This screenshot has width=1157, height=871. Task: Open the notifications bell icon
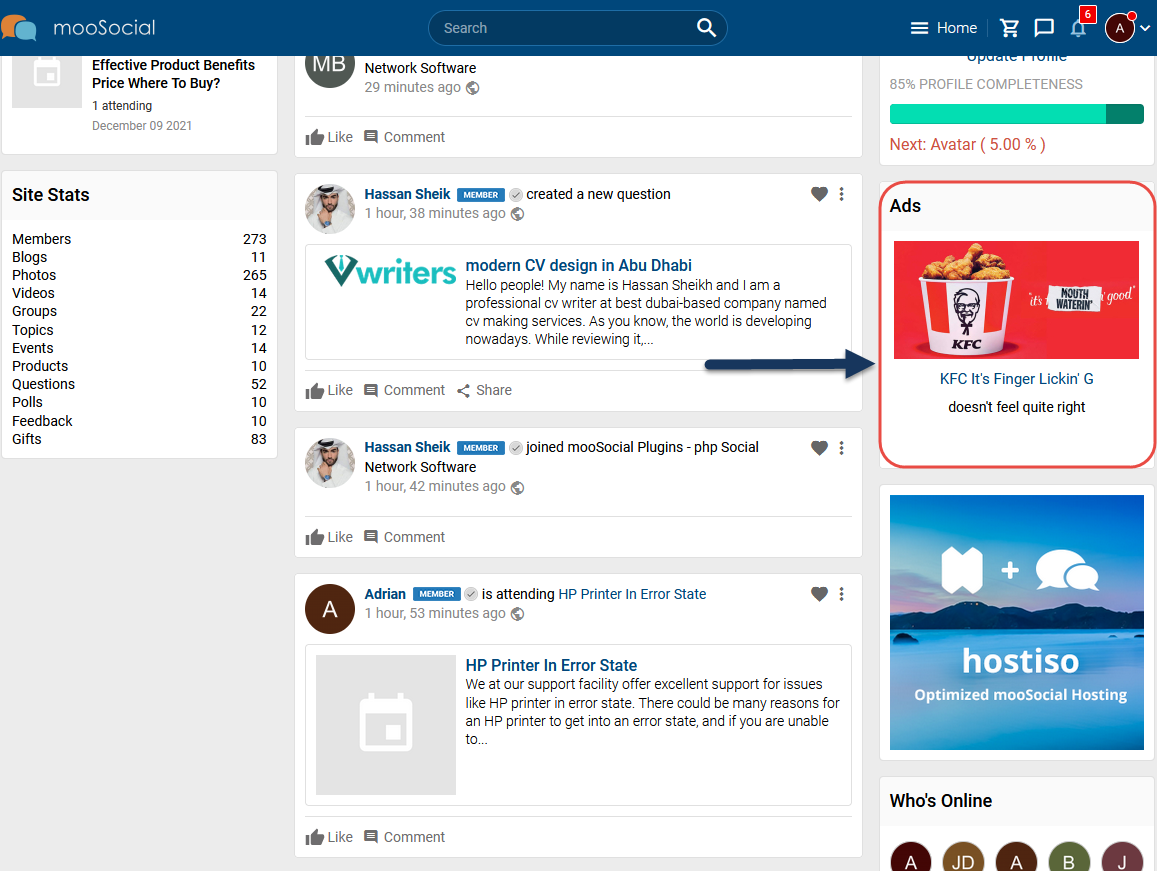pos(1078,28)
